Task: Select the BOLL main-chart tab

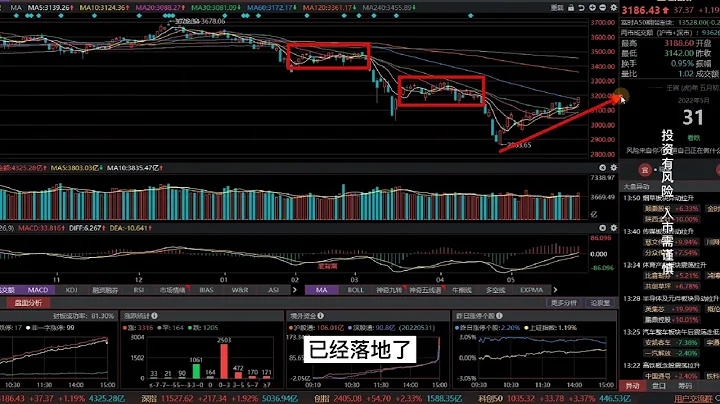Action: point(355,290)
